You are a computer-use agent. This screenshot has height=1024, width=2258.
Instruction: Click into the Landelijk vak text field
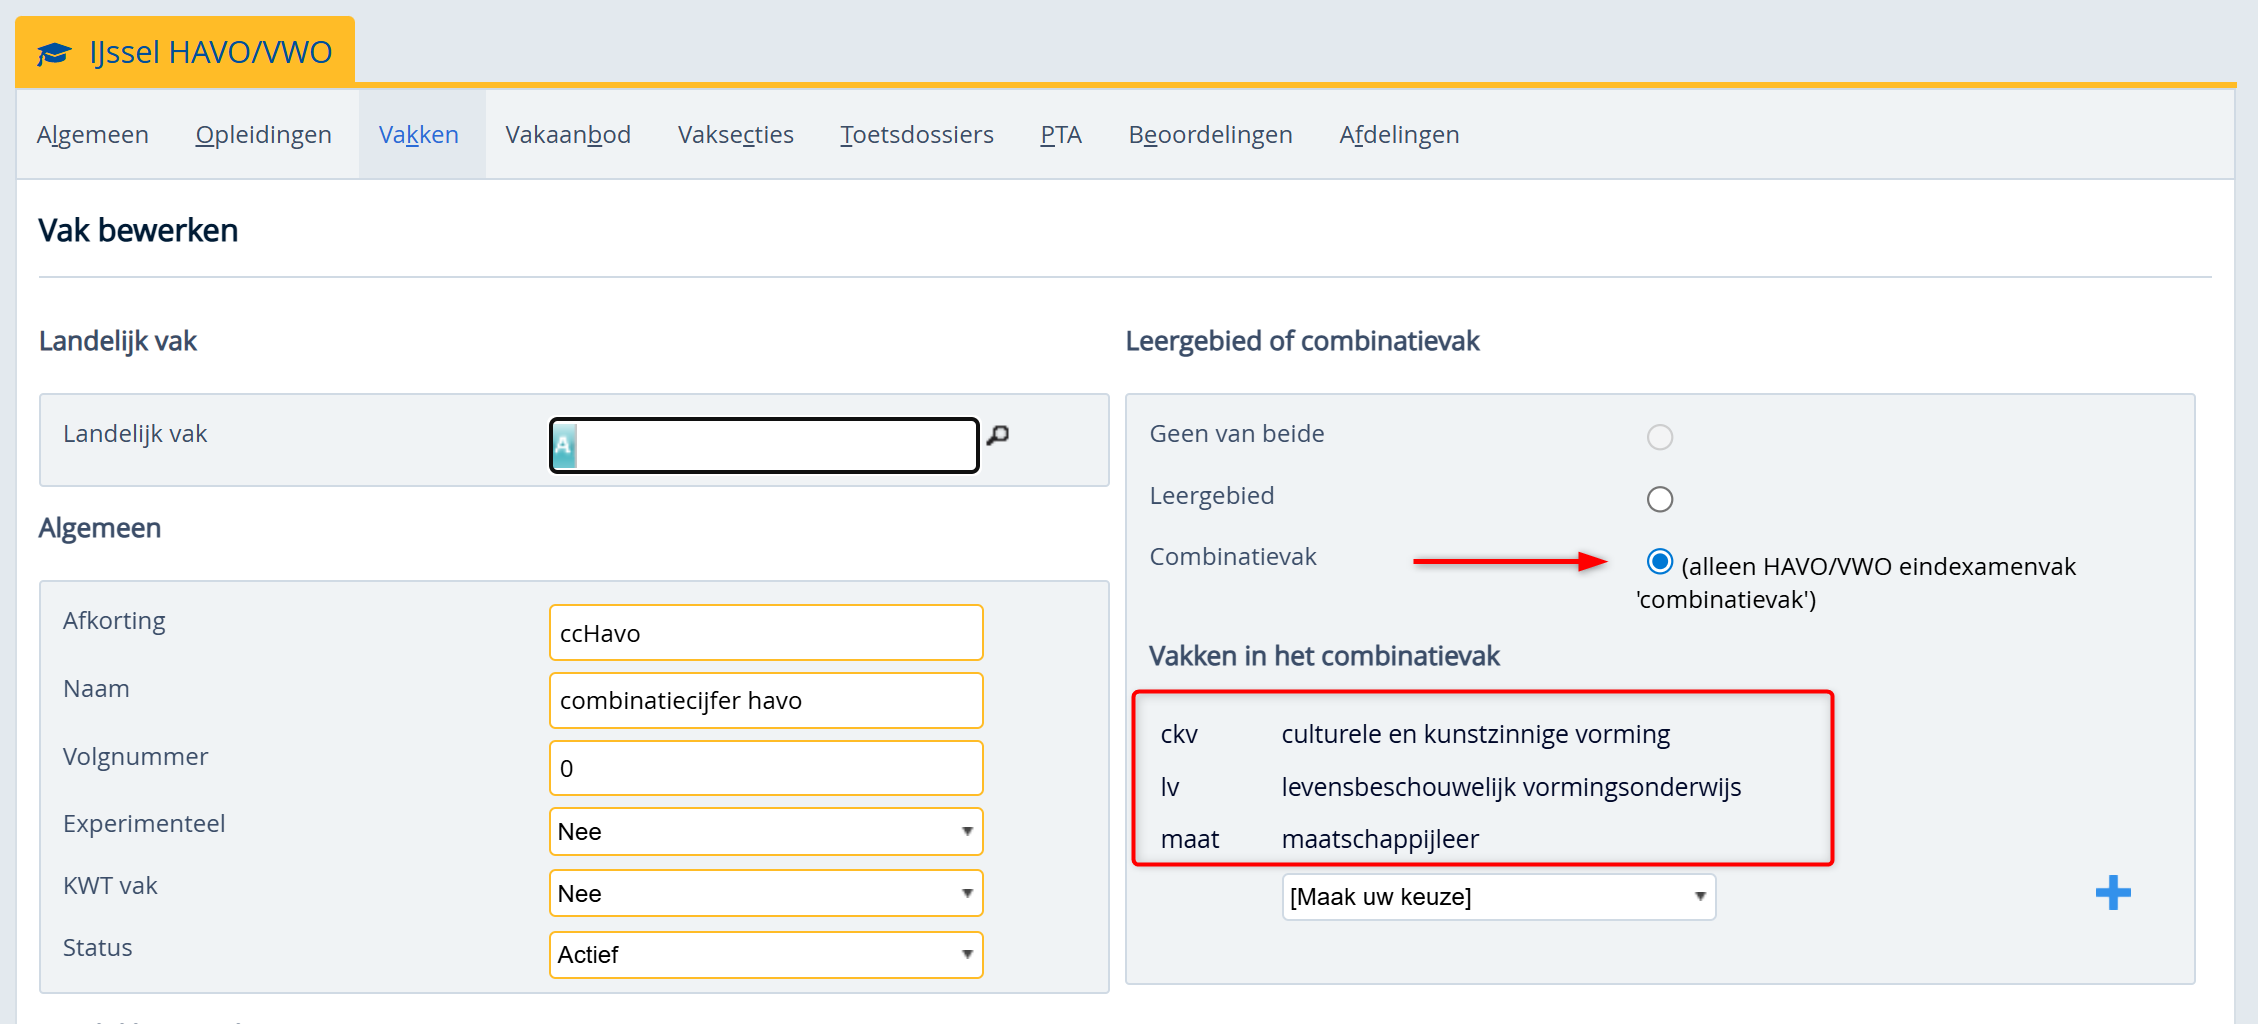775,446
